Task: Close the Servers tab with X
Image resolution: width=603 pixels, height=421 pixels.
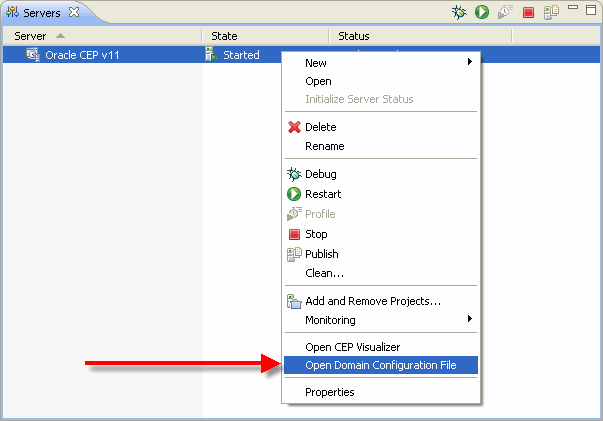Action: coord(74,12)
